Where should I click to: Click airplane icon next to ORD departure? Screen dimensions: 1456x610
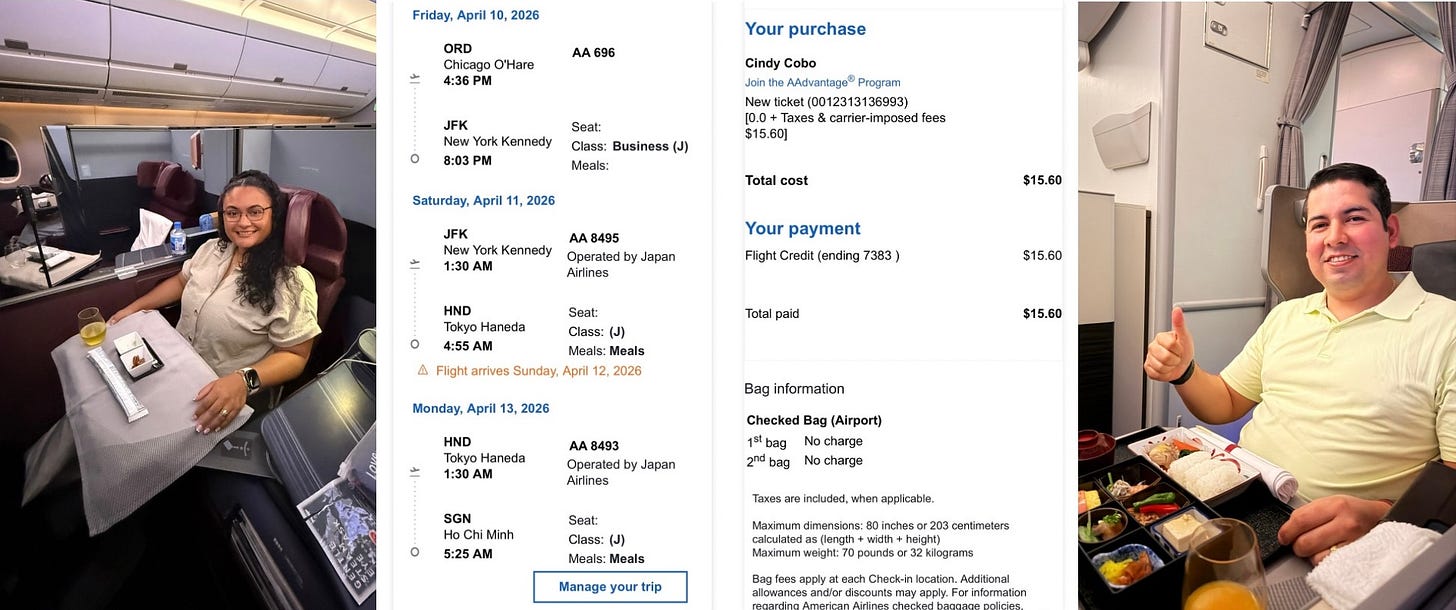coord(415,77)
